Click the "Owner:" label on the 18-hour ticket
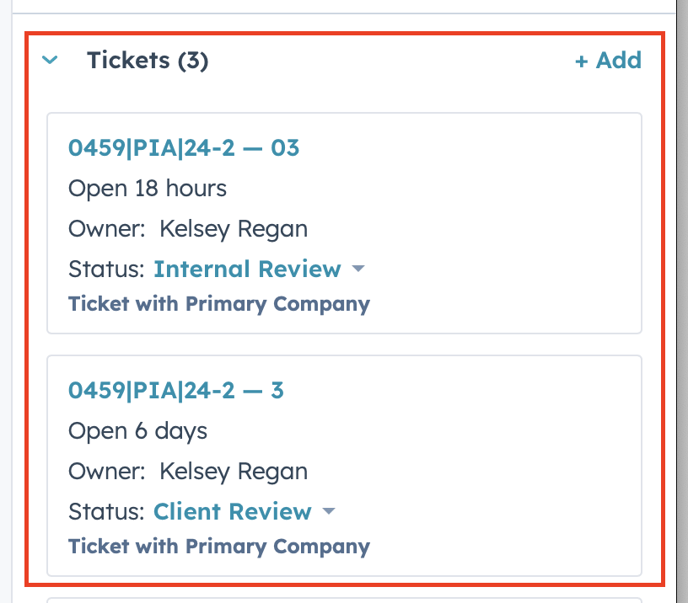This screenshot has height=603, width=688. (x=107, y=229)
